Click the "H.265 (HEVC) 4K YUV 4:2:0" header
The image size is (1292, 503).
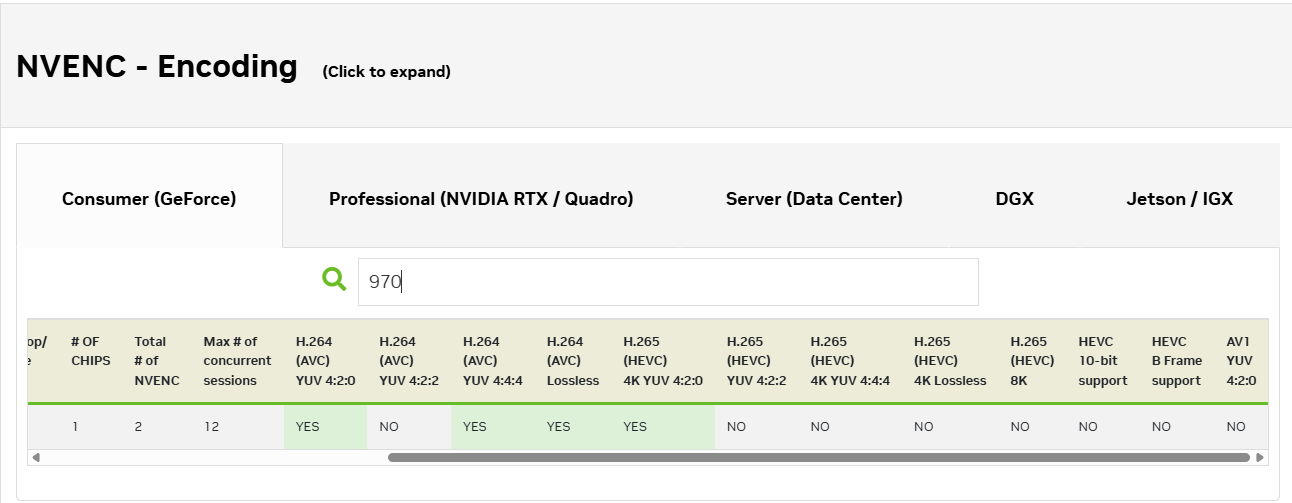pos(663,361)
